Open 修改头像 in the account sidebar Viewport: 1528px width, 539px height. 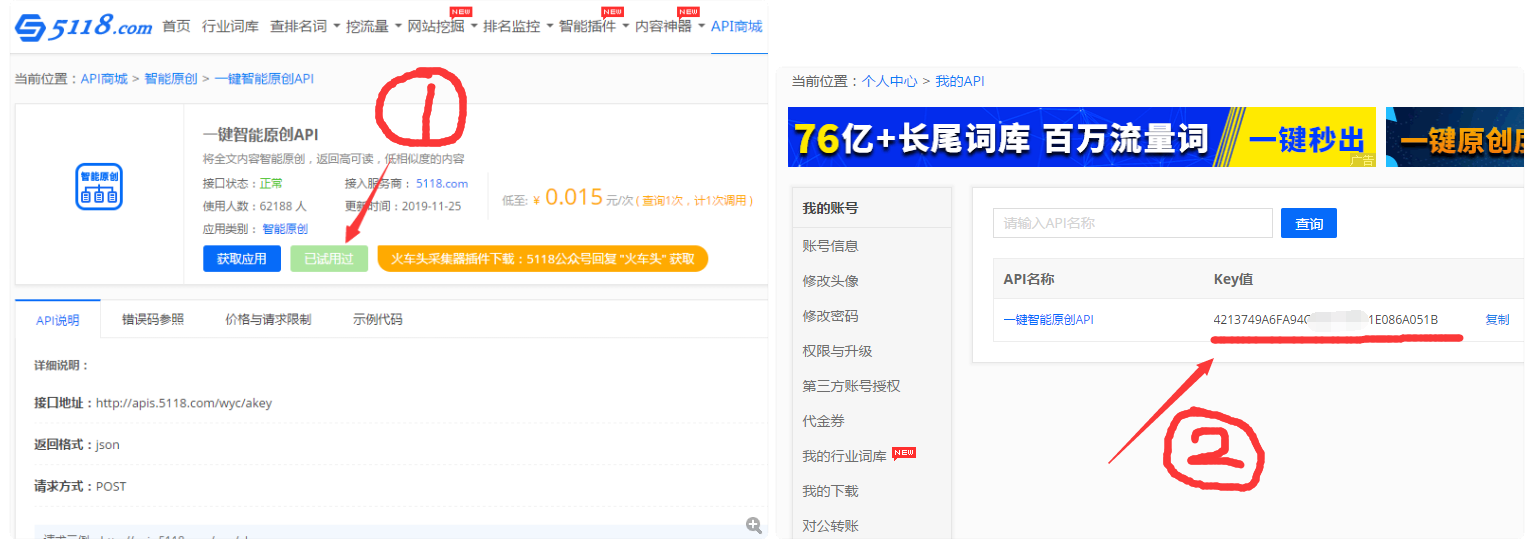click(x=830, y=281)
